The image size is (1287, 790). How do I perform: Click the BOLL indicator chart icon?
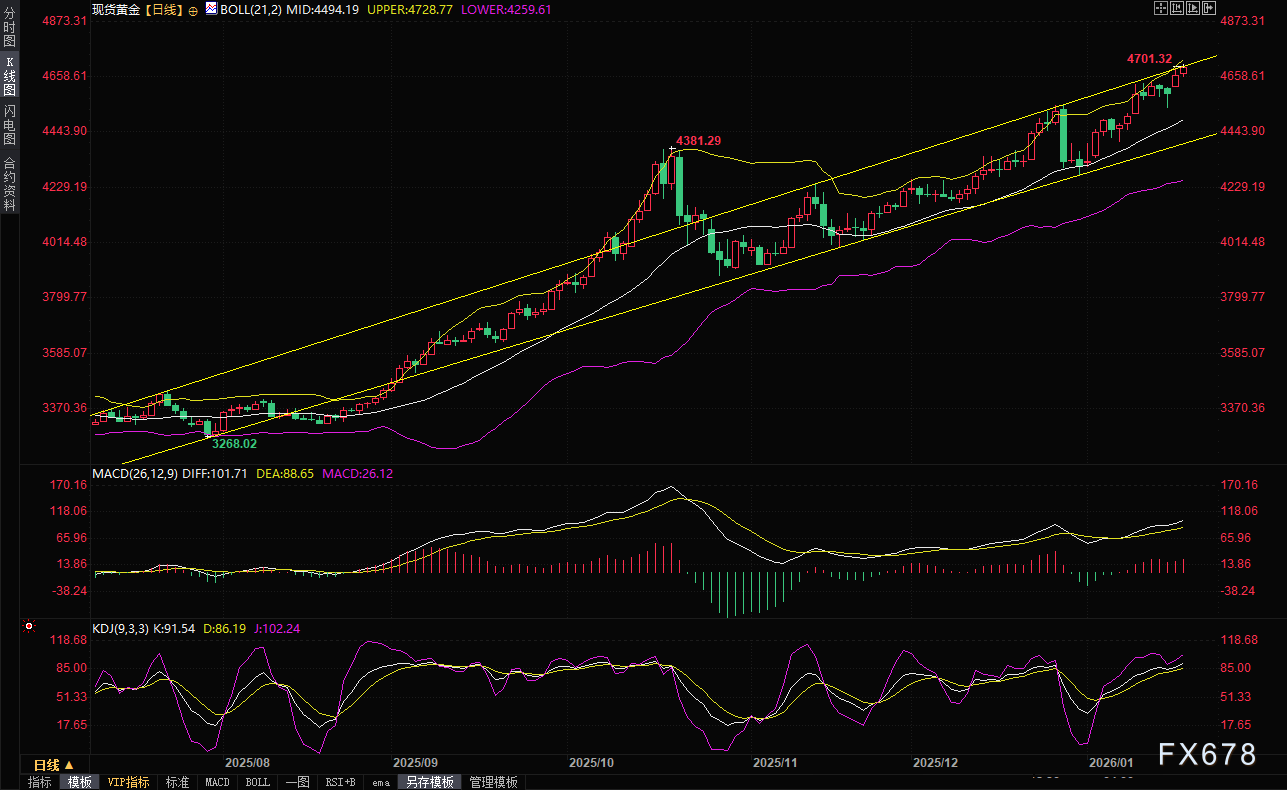[212, 9]
